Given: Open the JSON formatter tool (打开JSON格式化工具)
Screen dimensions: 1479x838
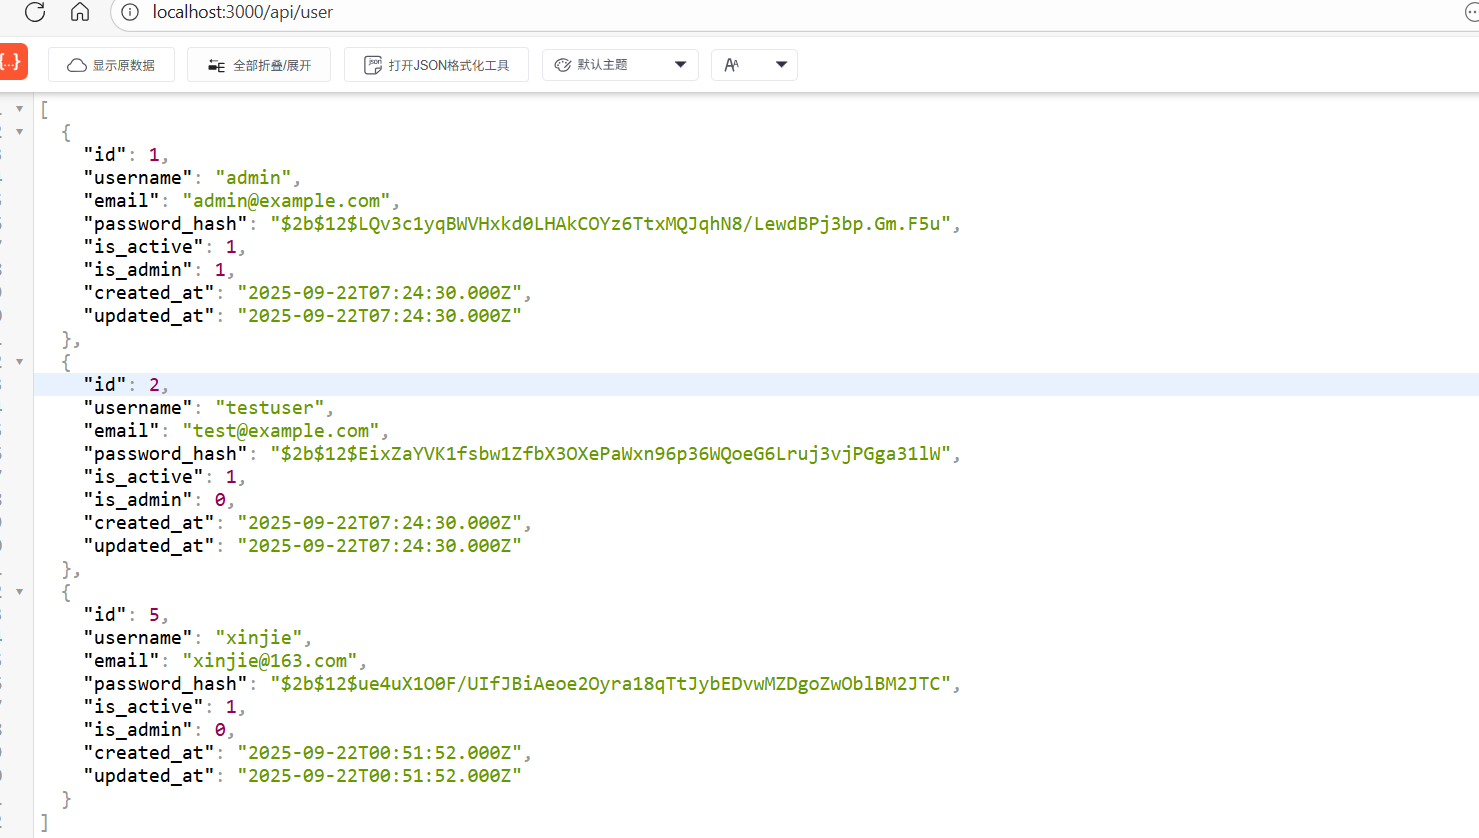Looking at the screenshot, I should [x=436, y=65].
